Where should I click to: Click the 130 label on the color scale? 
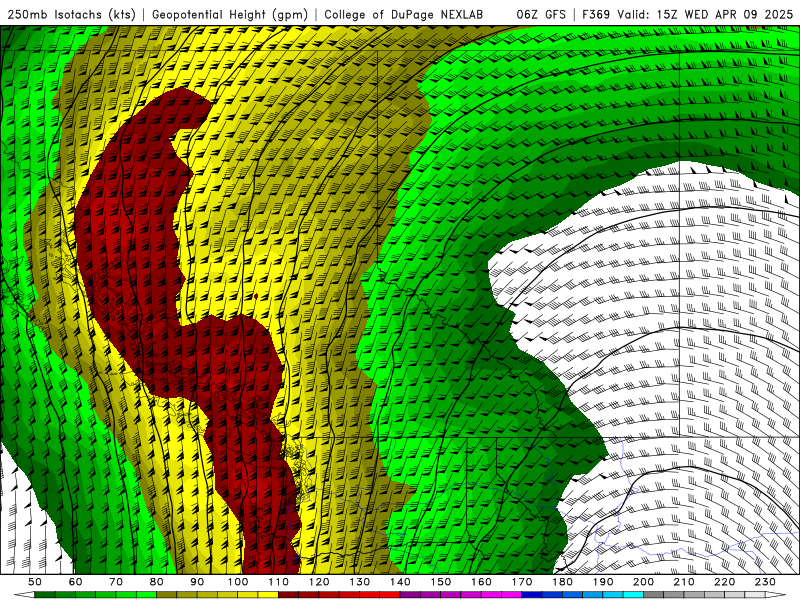click(360, 582)
